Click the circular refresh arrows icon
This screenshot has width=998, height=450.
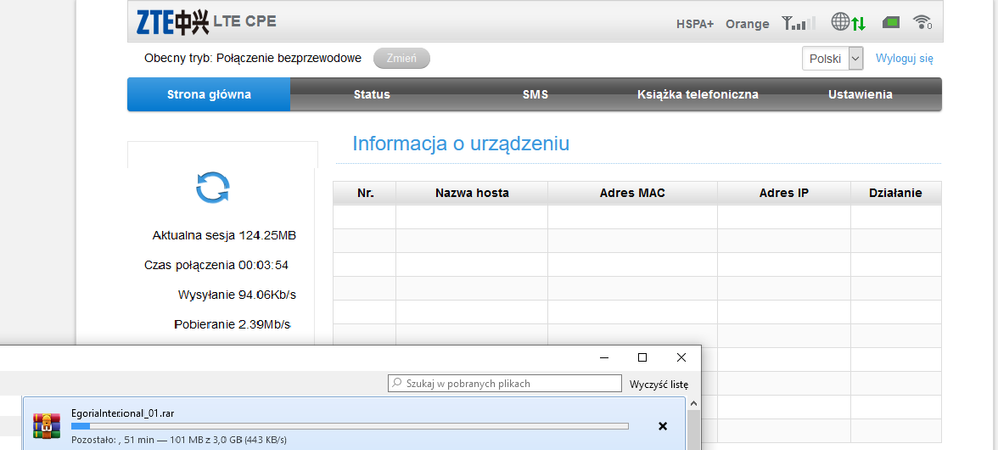[212, 186]
